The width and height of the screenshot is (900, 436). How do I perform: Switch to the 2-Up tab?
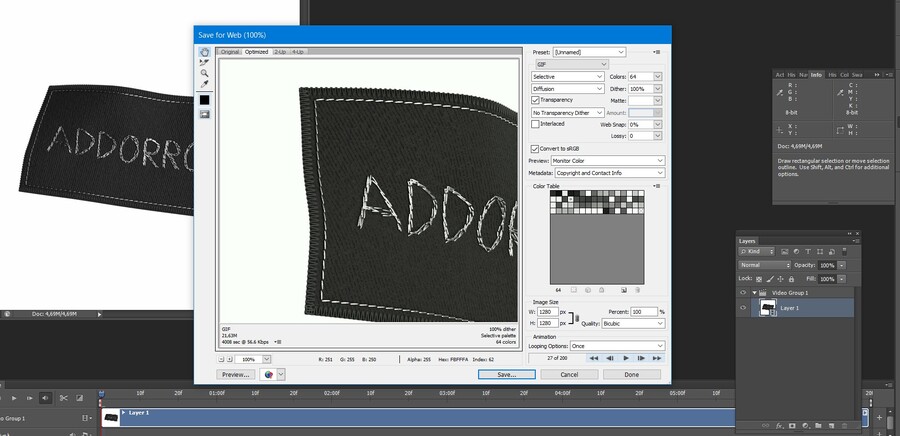281,51
